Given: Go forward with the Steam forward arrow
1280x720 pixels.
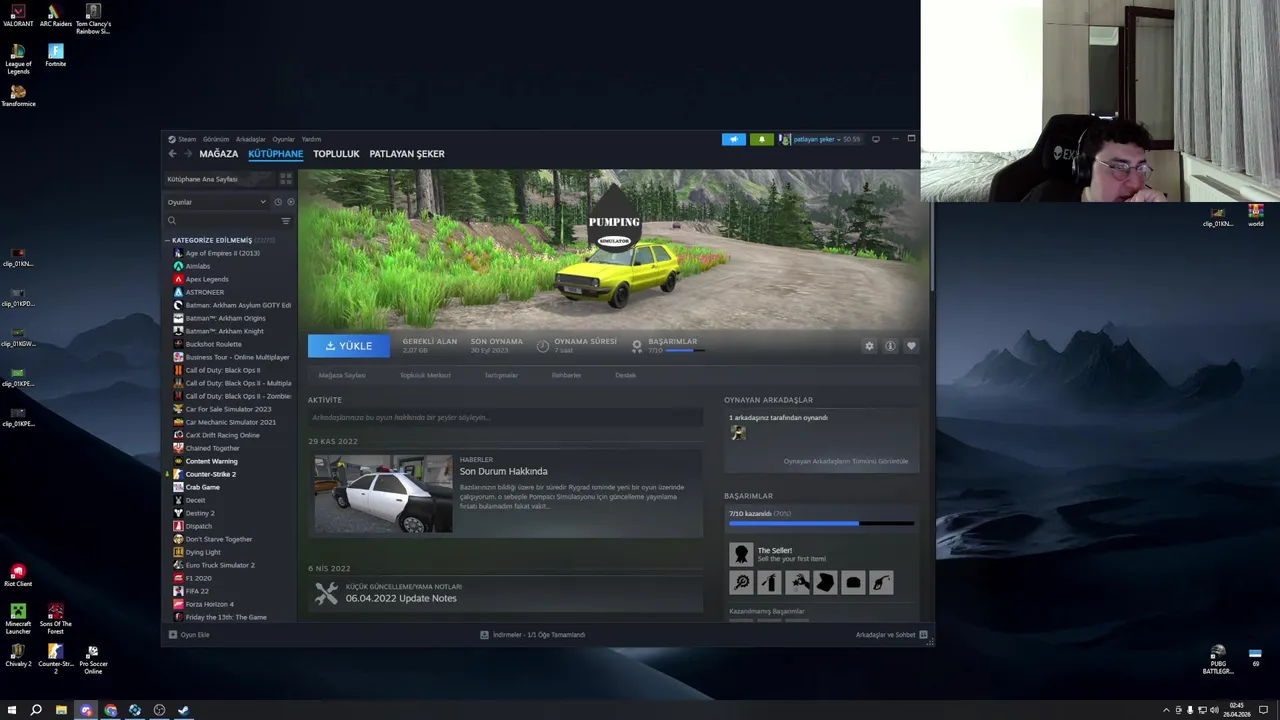Looking at the screenshot, I should click(187, 154).
